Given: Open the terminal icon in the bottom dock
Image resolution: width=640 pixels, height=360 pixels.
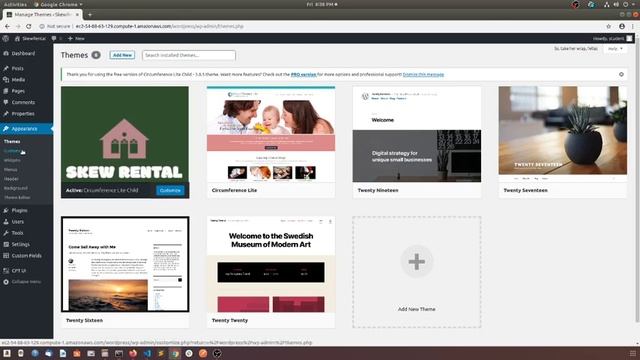Looking at the screenshot, I should click(x=119, y=353).
